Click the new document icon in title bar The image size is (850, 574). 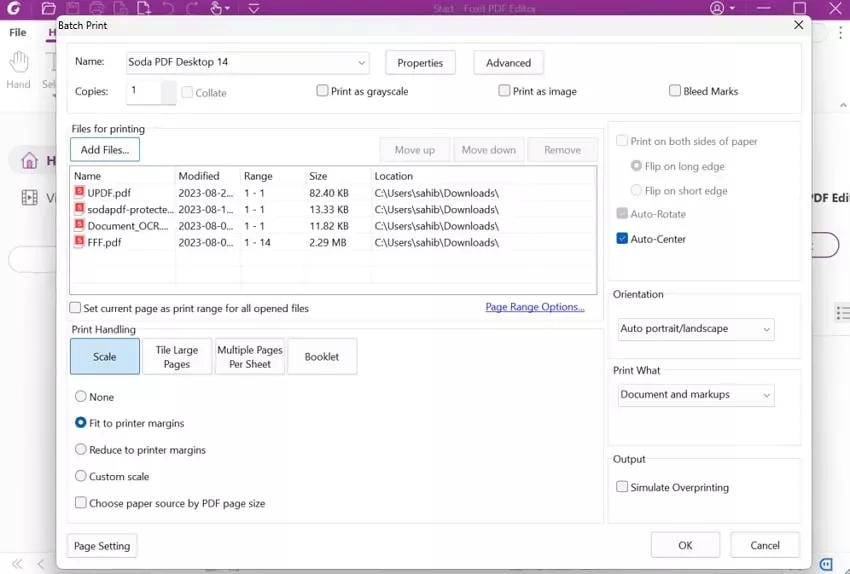tap(144, 8)
